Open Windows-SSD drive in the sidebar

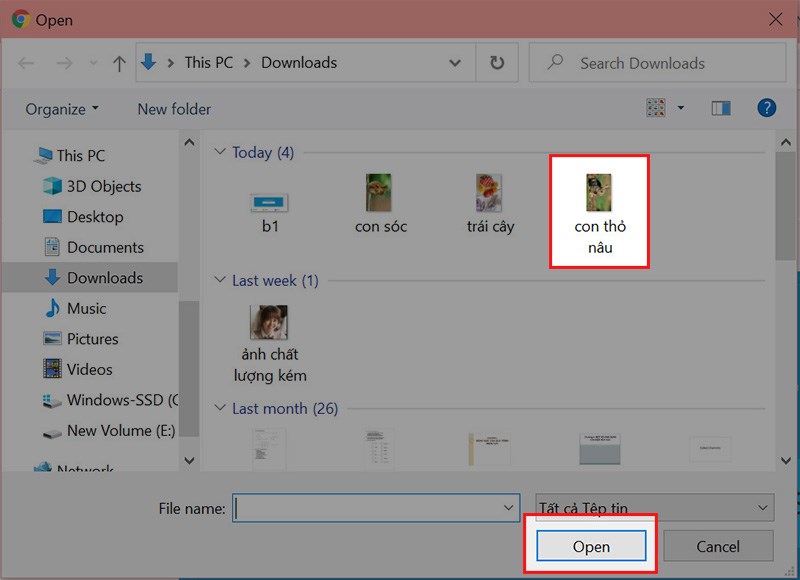(x=110, y=400)
